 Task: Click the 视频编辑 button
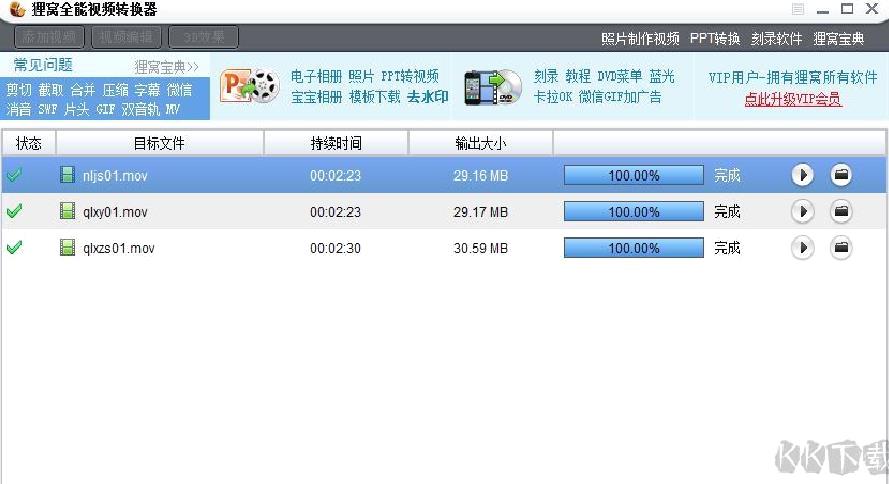tap(126, 37)
